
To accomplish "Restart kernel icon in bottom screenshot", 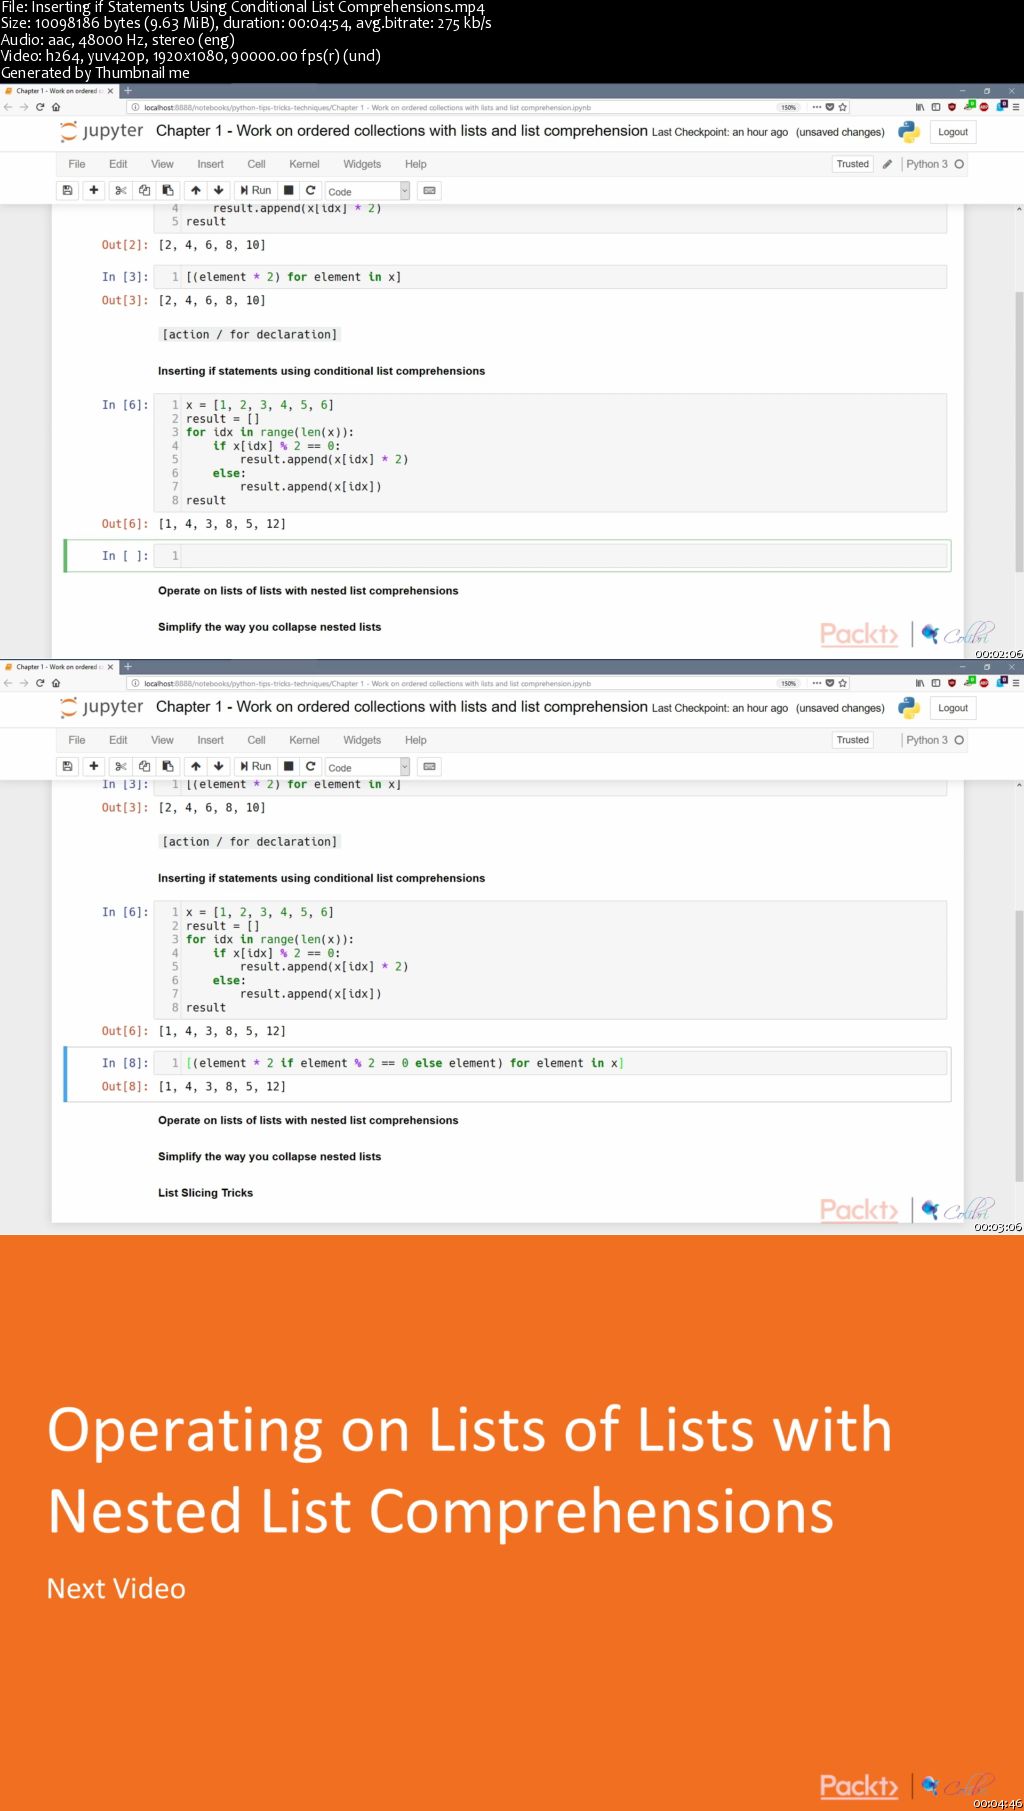I will tap(310, 766).
